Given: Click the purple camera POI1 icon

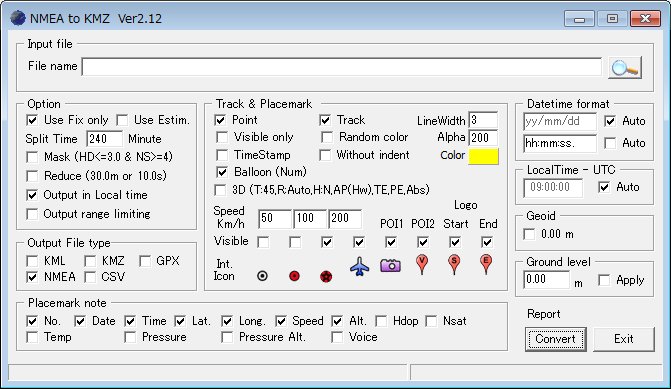Looking at the screenshot, I should 390,265.
